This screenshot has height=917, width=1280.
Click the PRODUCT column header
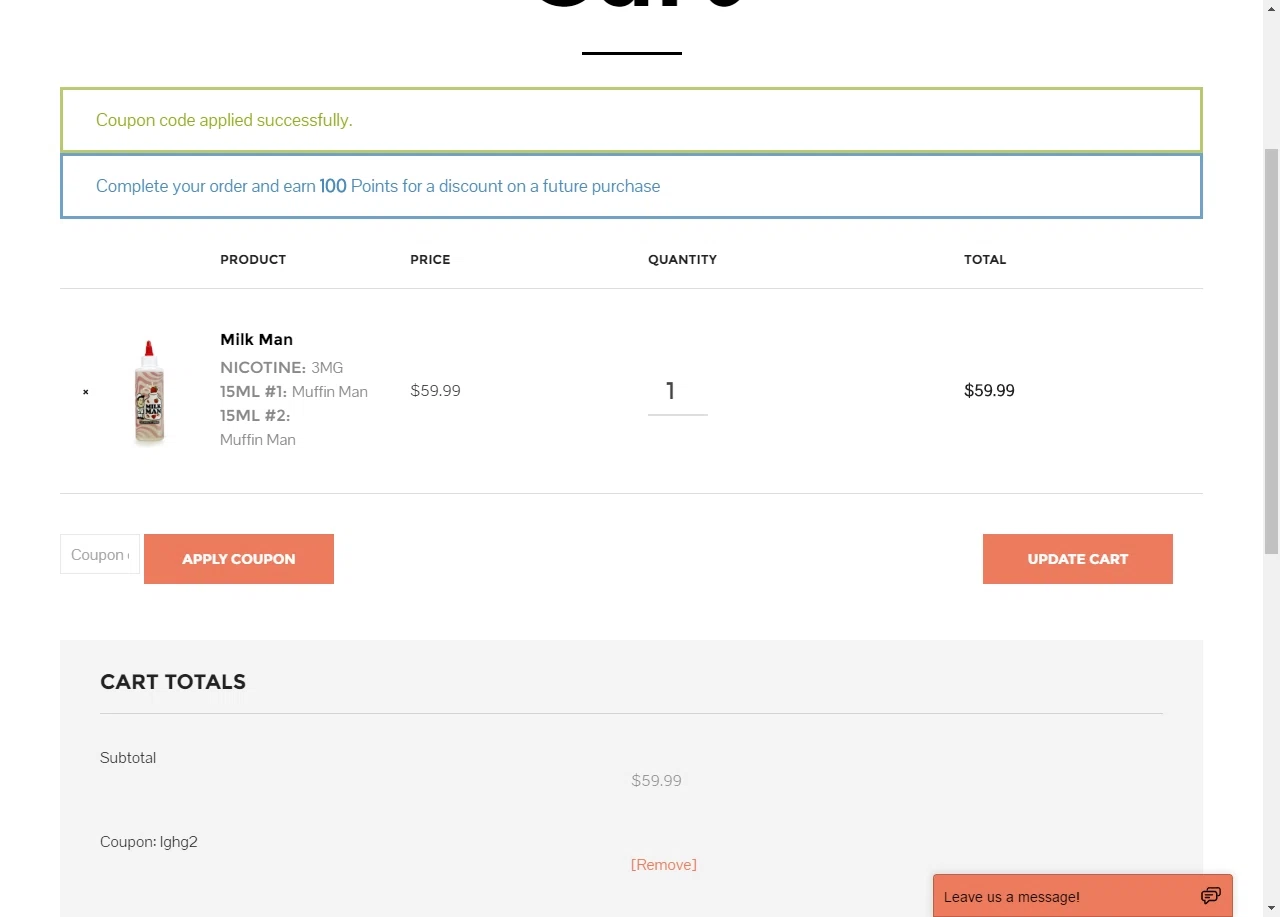[253, 259]
